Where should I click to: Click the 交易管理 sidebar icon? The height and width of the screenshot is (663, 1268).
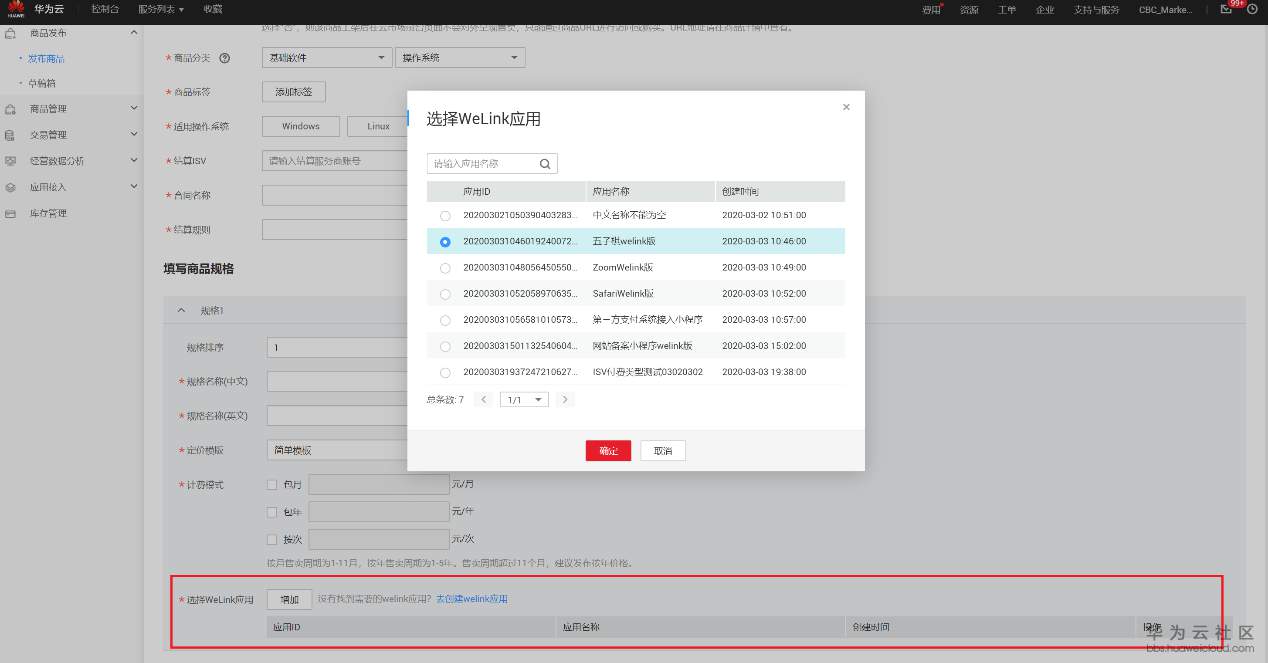[10, 135]
